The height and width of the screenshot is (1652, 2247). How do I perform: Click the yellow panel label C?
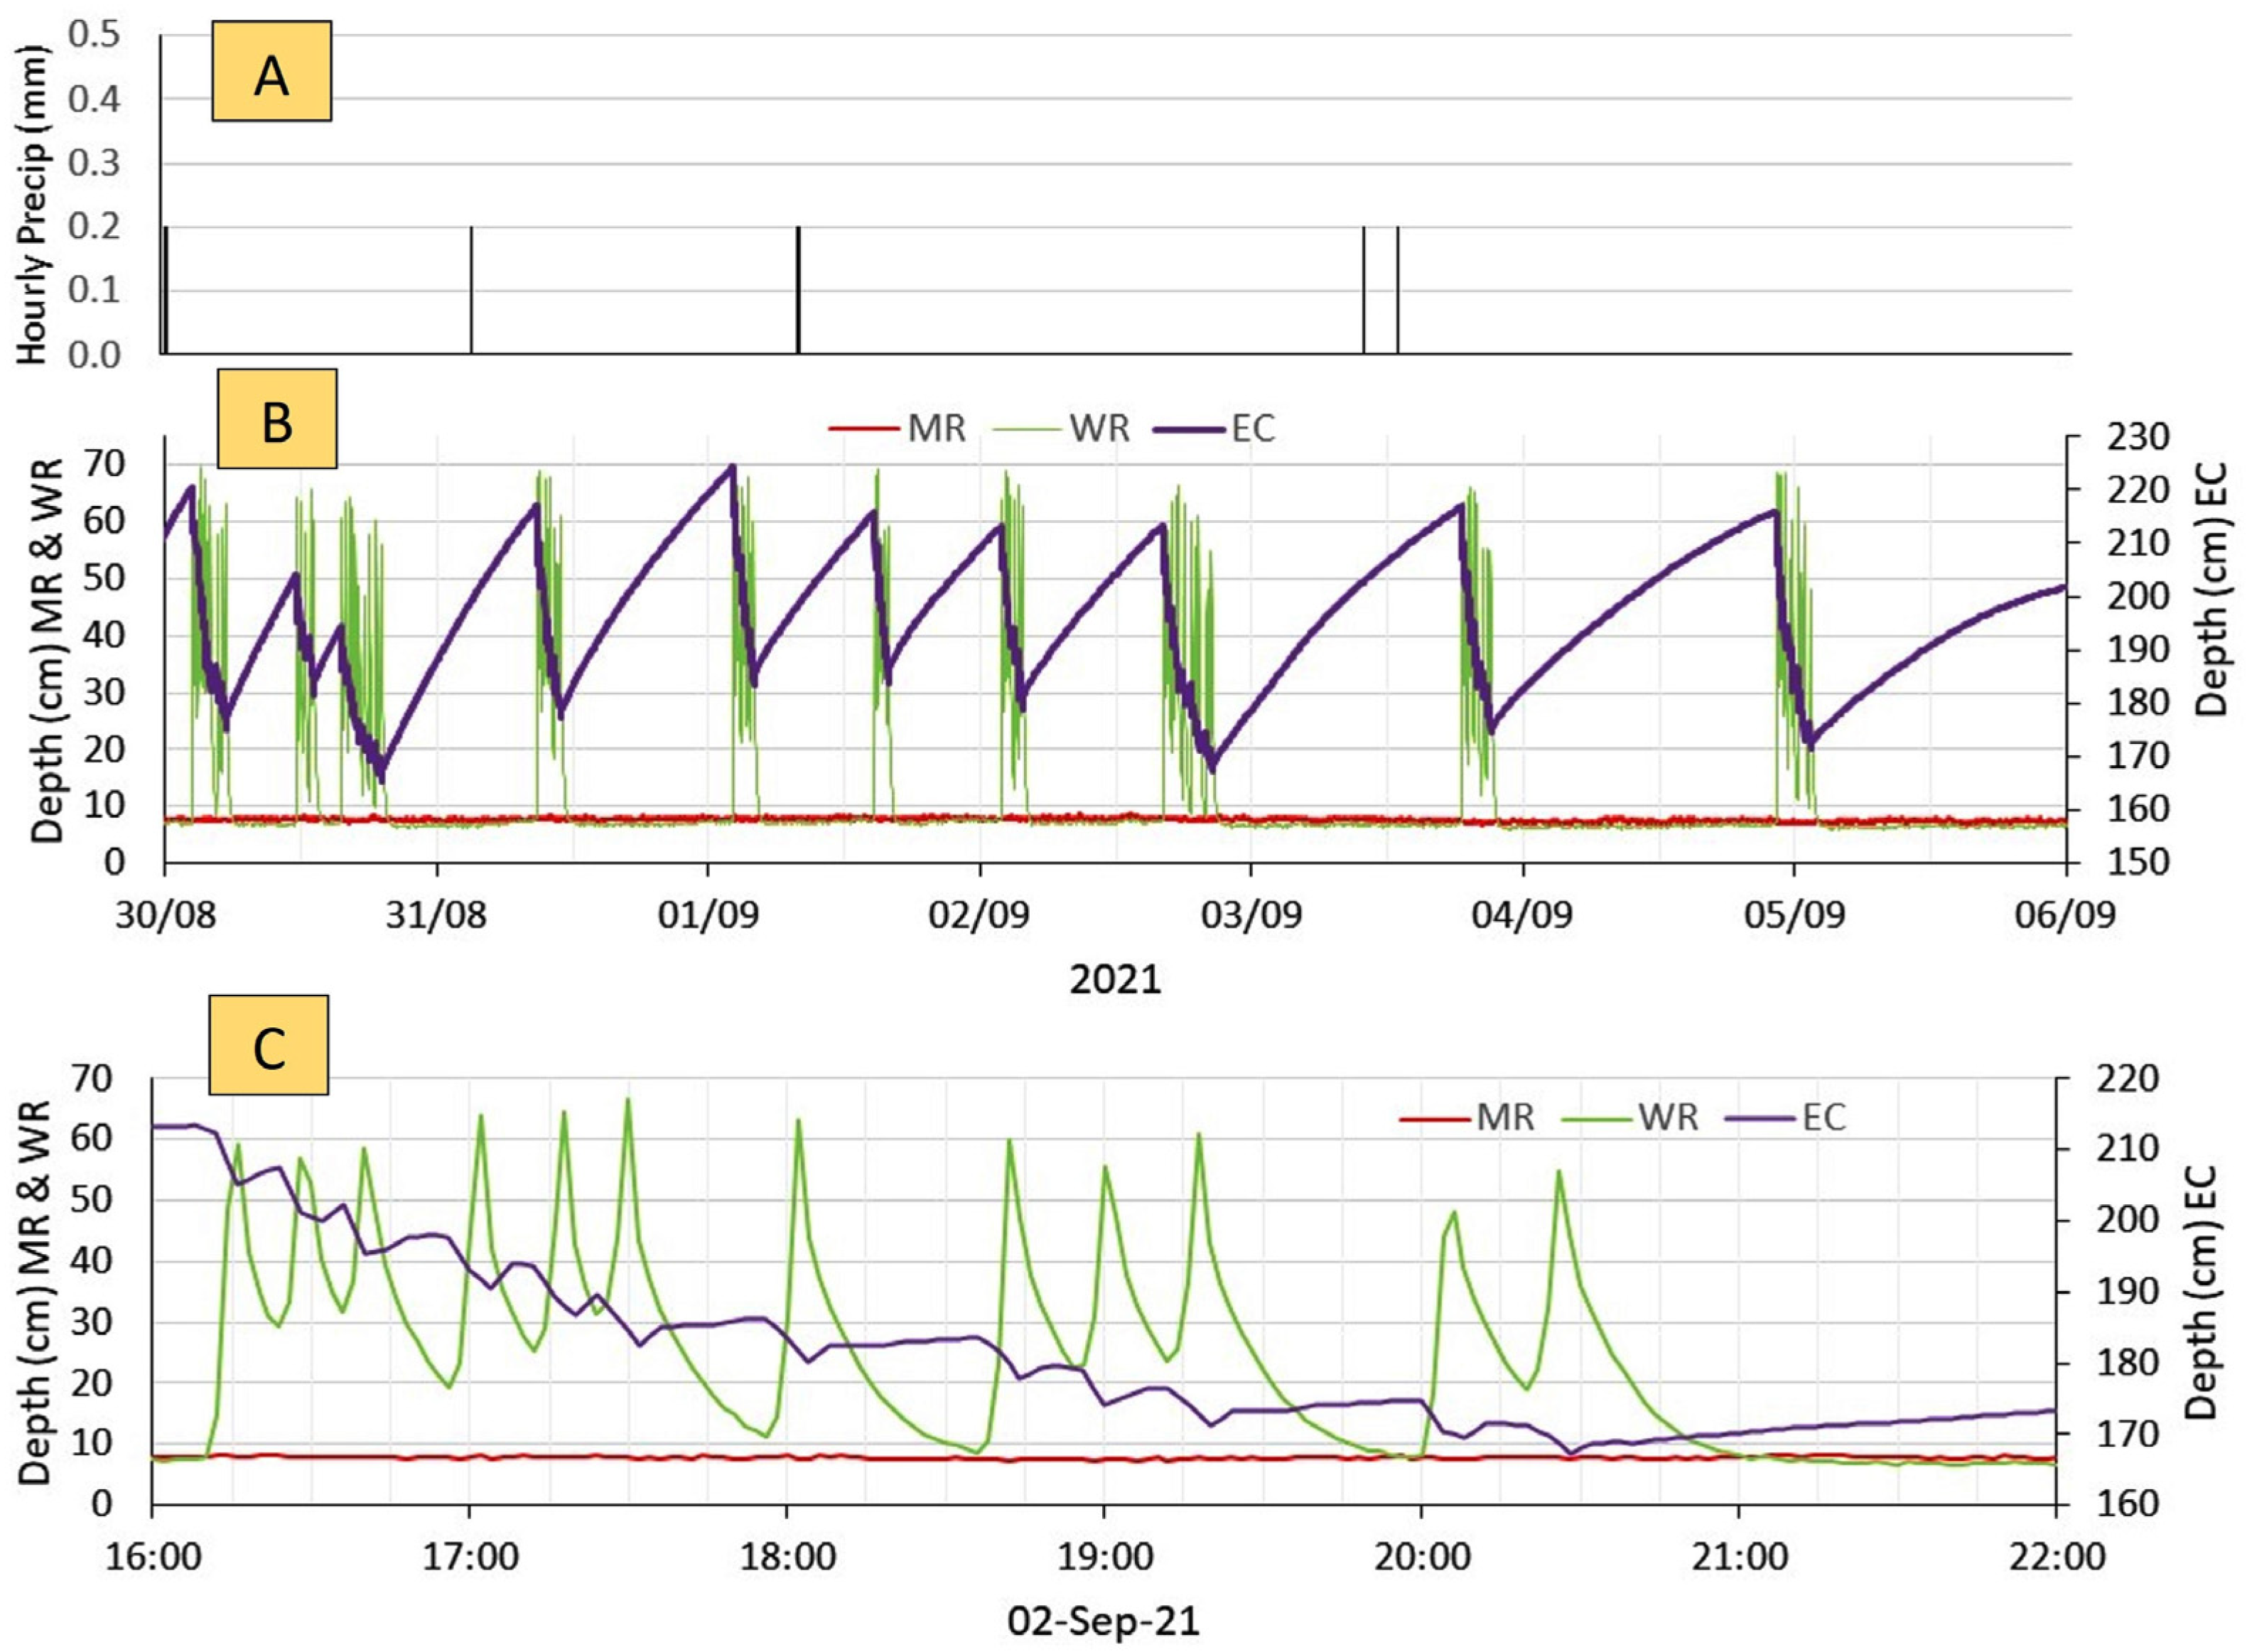(x=268, y=1044)
